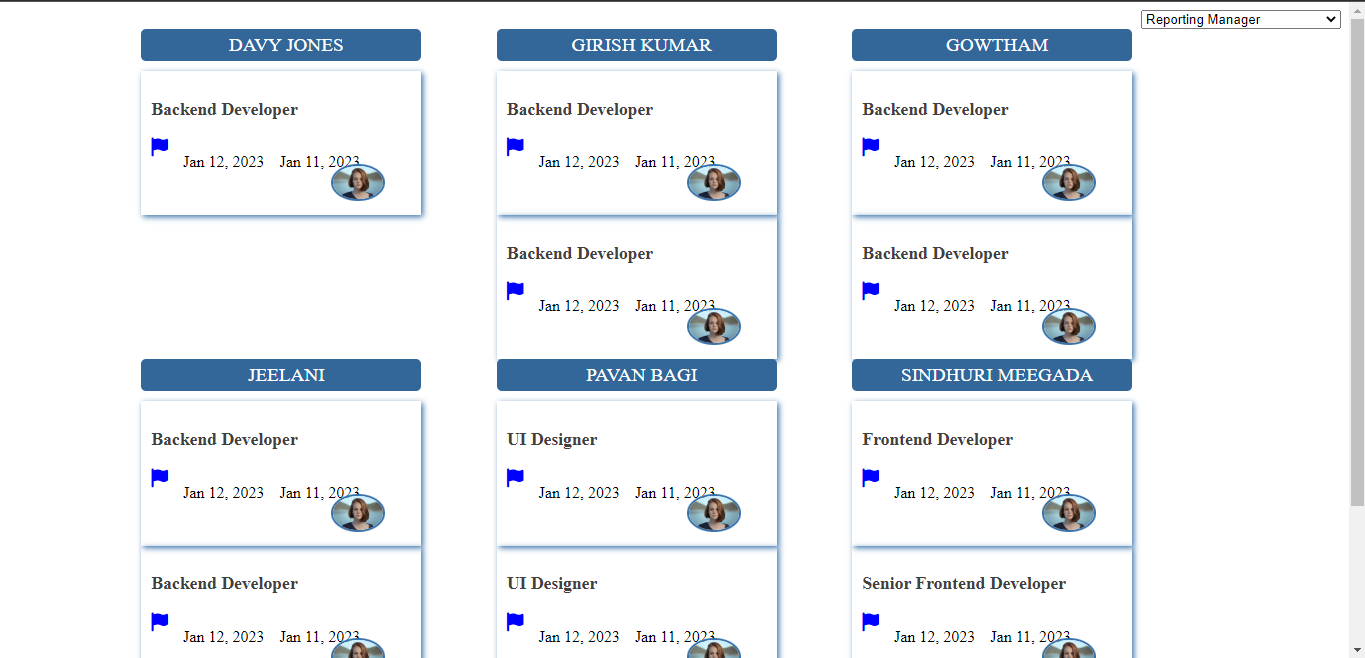Image resolution: width=1365 pixels, height=658 pixels.
Task: Select the Senior Frontend Developer title
Action: click(964, 584)
